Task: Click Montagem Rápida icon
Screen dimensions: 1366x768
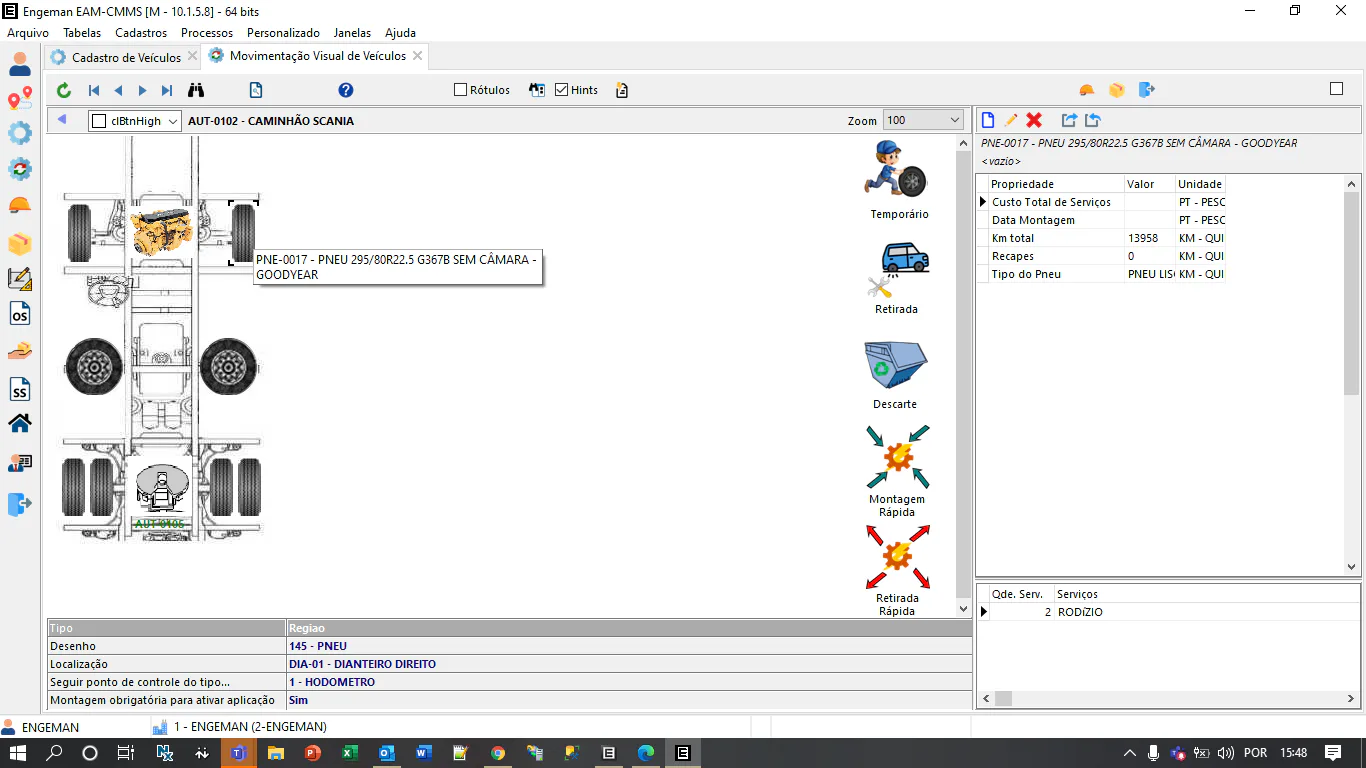Action: coord(897,457)
